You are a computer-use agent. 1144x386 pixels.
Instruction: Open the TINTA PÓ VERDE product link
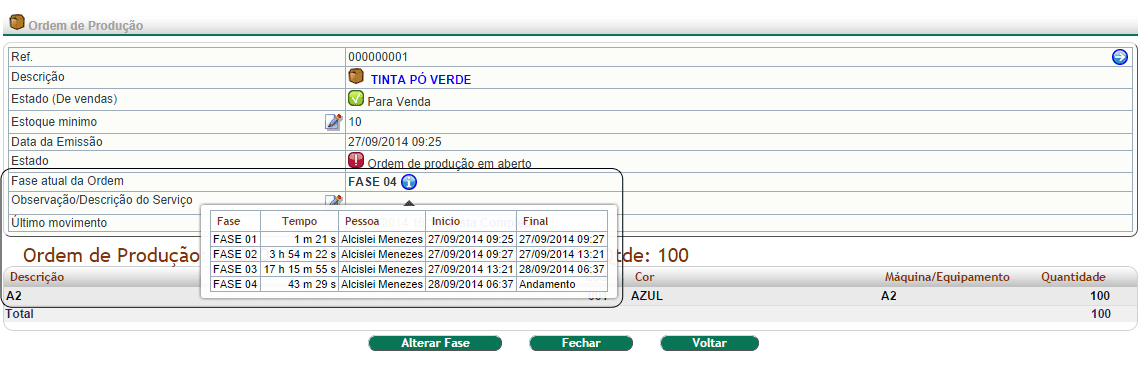(421, 80)
